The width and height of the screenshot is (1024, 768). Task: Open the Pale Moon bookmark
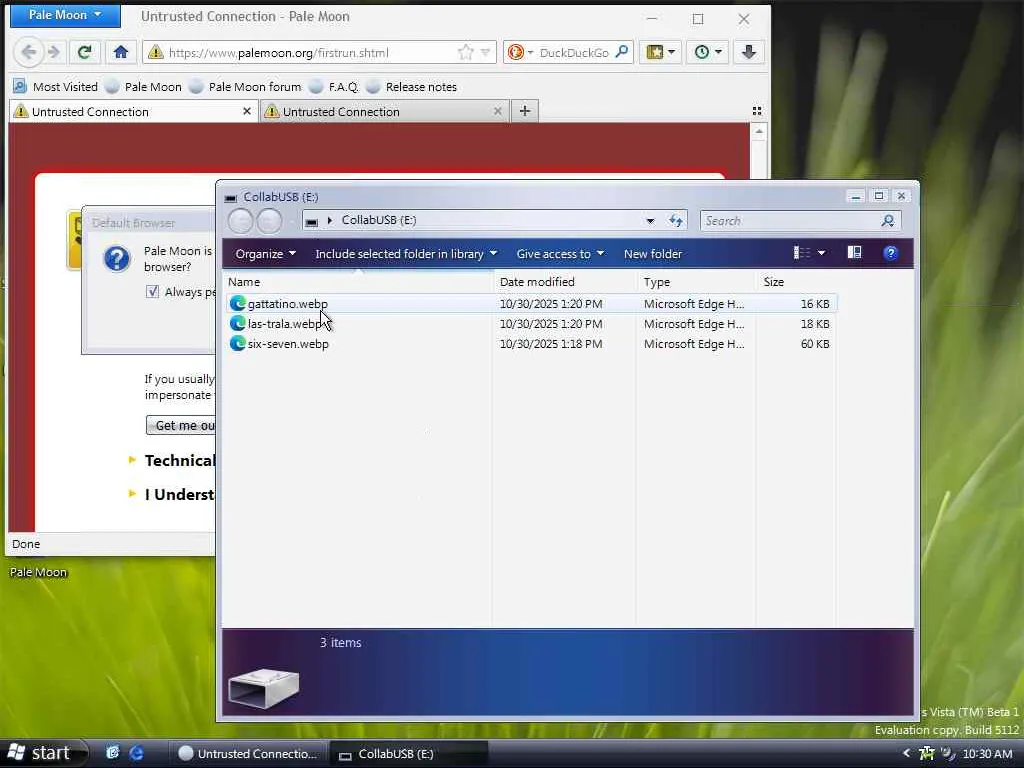[x=143, y=86]
